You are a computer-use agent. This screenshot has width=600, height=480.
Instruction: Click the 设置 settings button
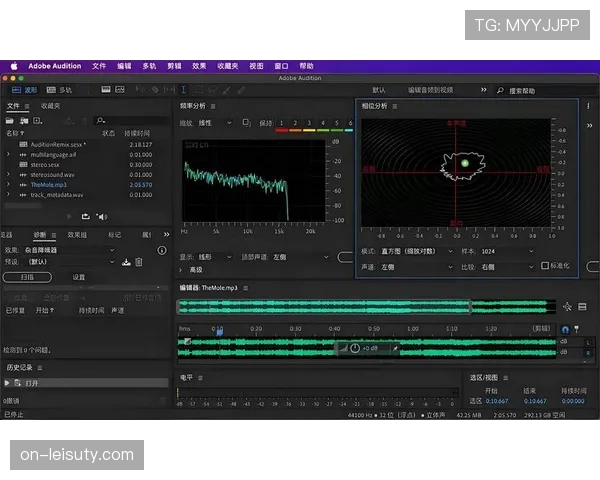(x=78, y=277)
